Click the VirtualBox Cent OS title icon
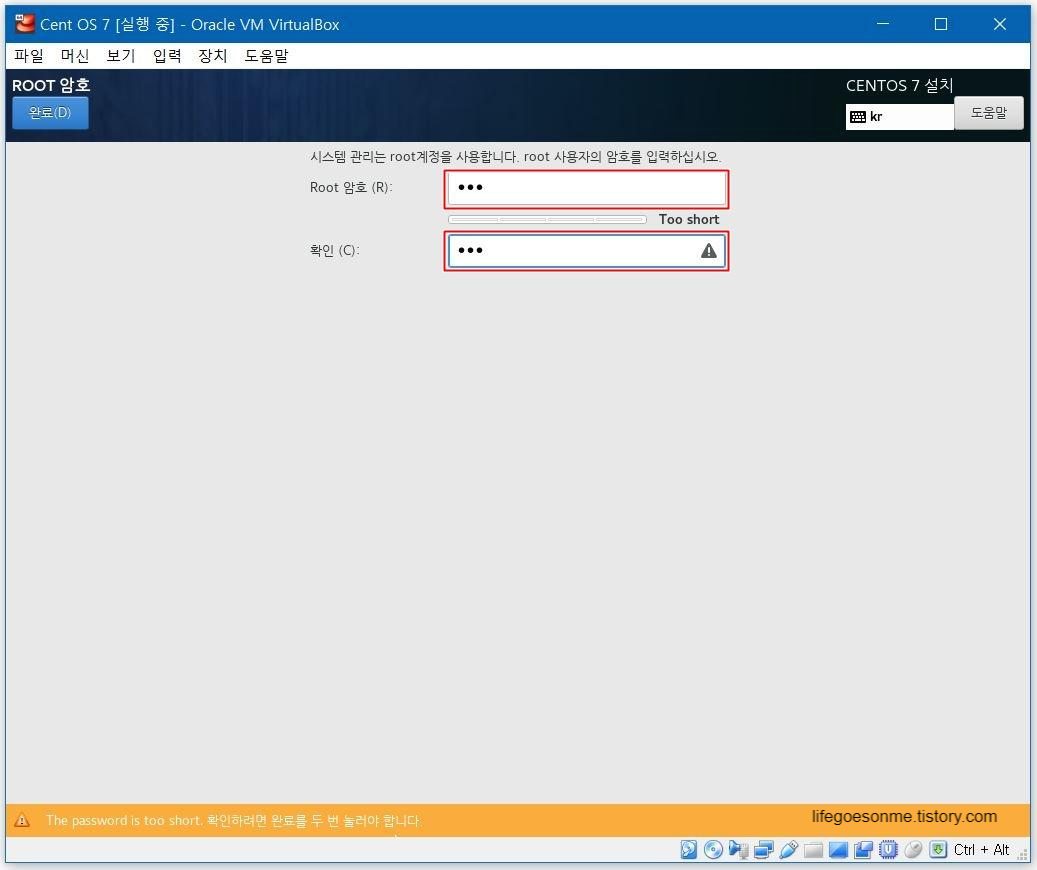The height and width of the screenshot is (870, 1037). coord(24,24)
